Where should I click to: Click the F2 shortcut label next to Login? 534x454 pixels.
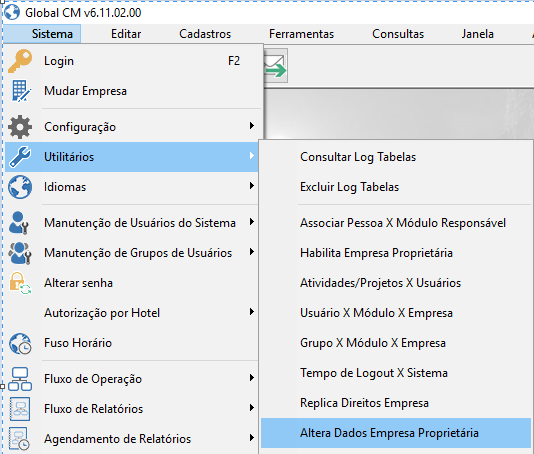(x=234, y=61)
